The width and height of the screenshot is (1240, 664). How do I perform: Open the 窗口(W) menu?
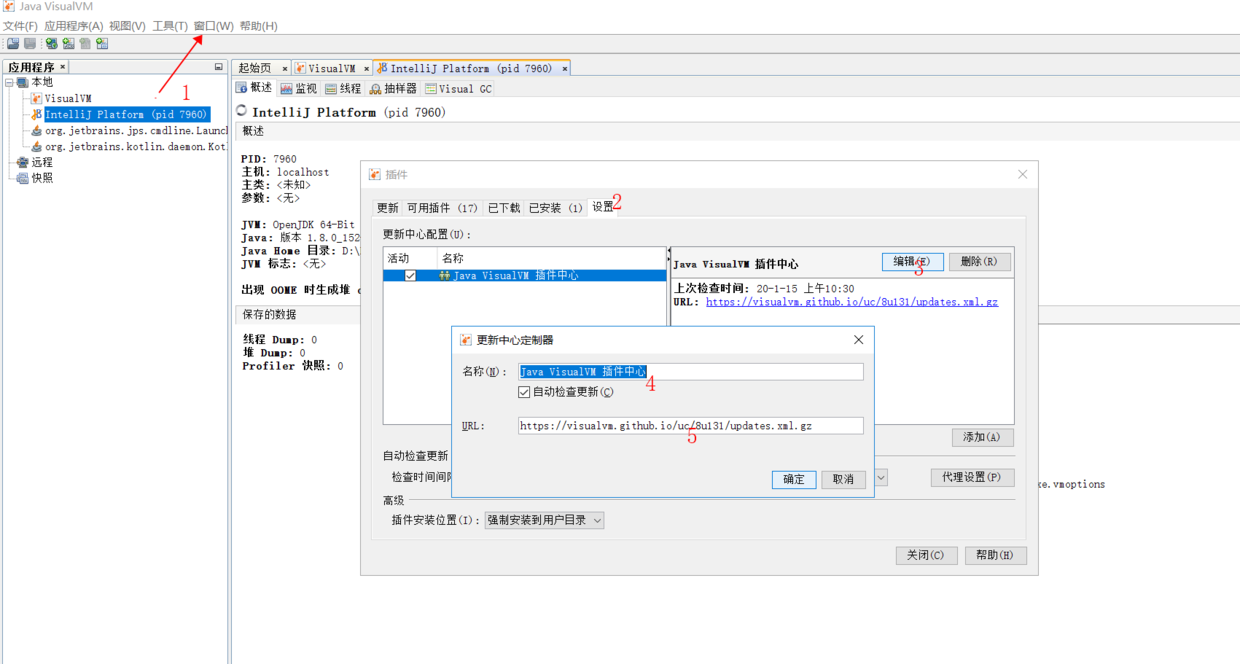click(214, 26)
